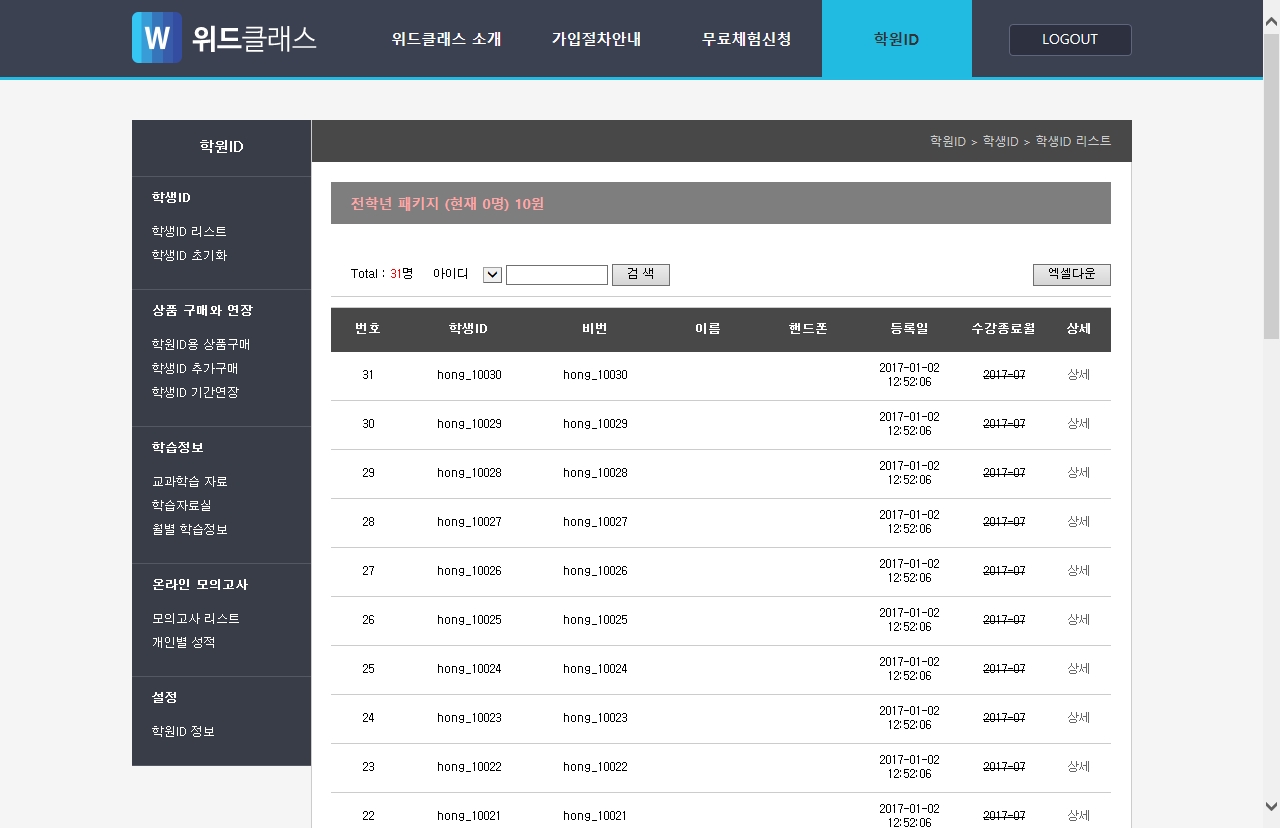Click the 비번 column header
The image size is (1280, 828).
click(x=594, y=329)
